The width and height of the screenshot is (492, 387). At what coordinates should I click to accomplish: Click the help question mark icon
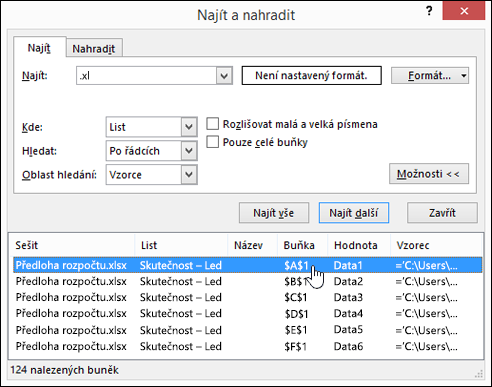[x=429, y=11]
